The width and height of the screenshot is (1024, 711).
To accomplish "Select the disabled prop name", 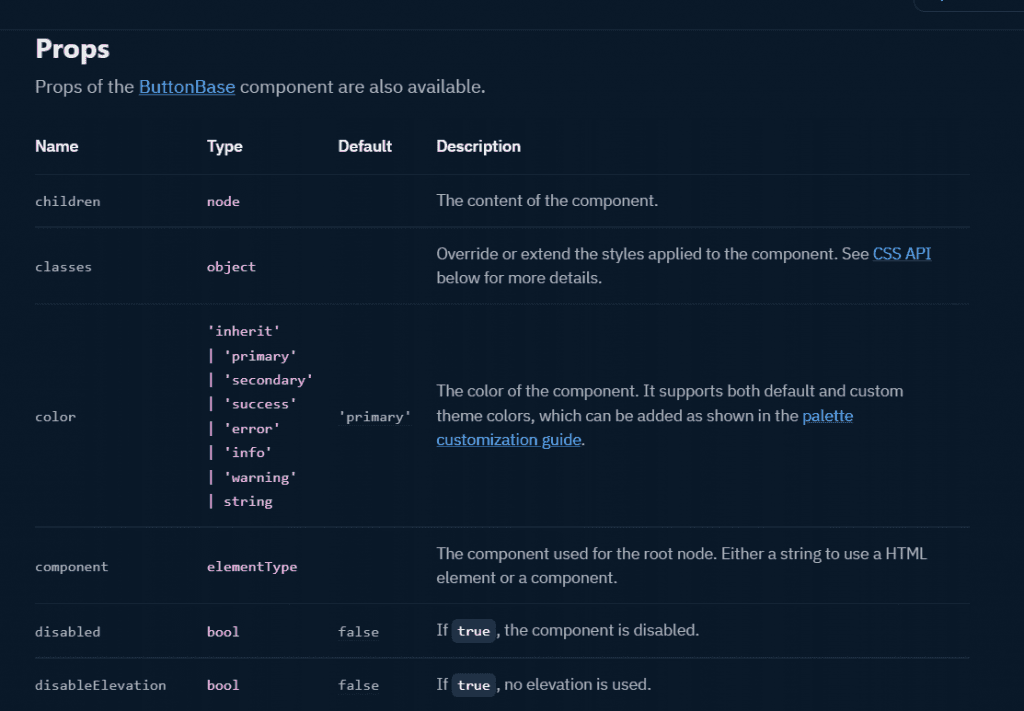I will coord(67,632).
